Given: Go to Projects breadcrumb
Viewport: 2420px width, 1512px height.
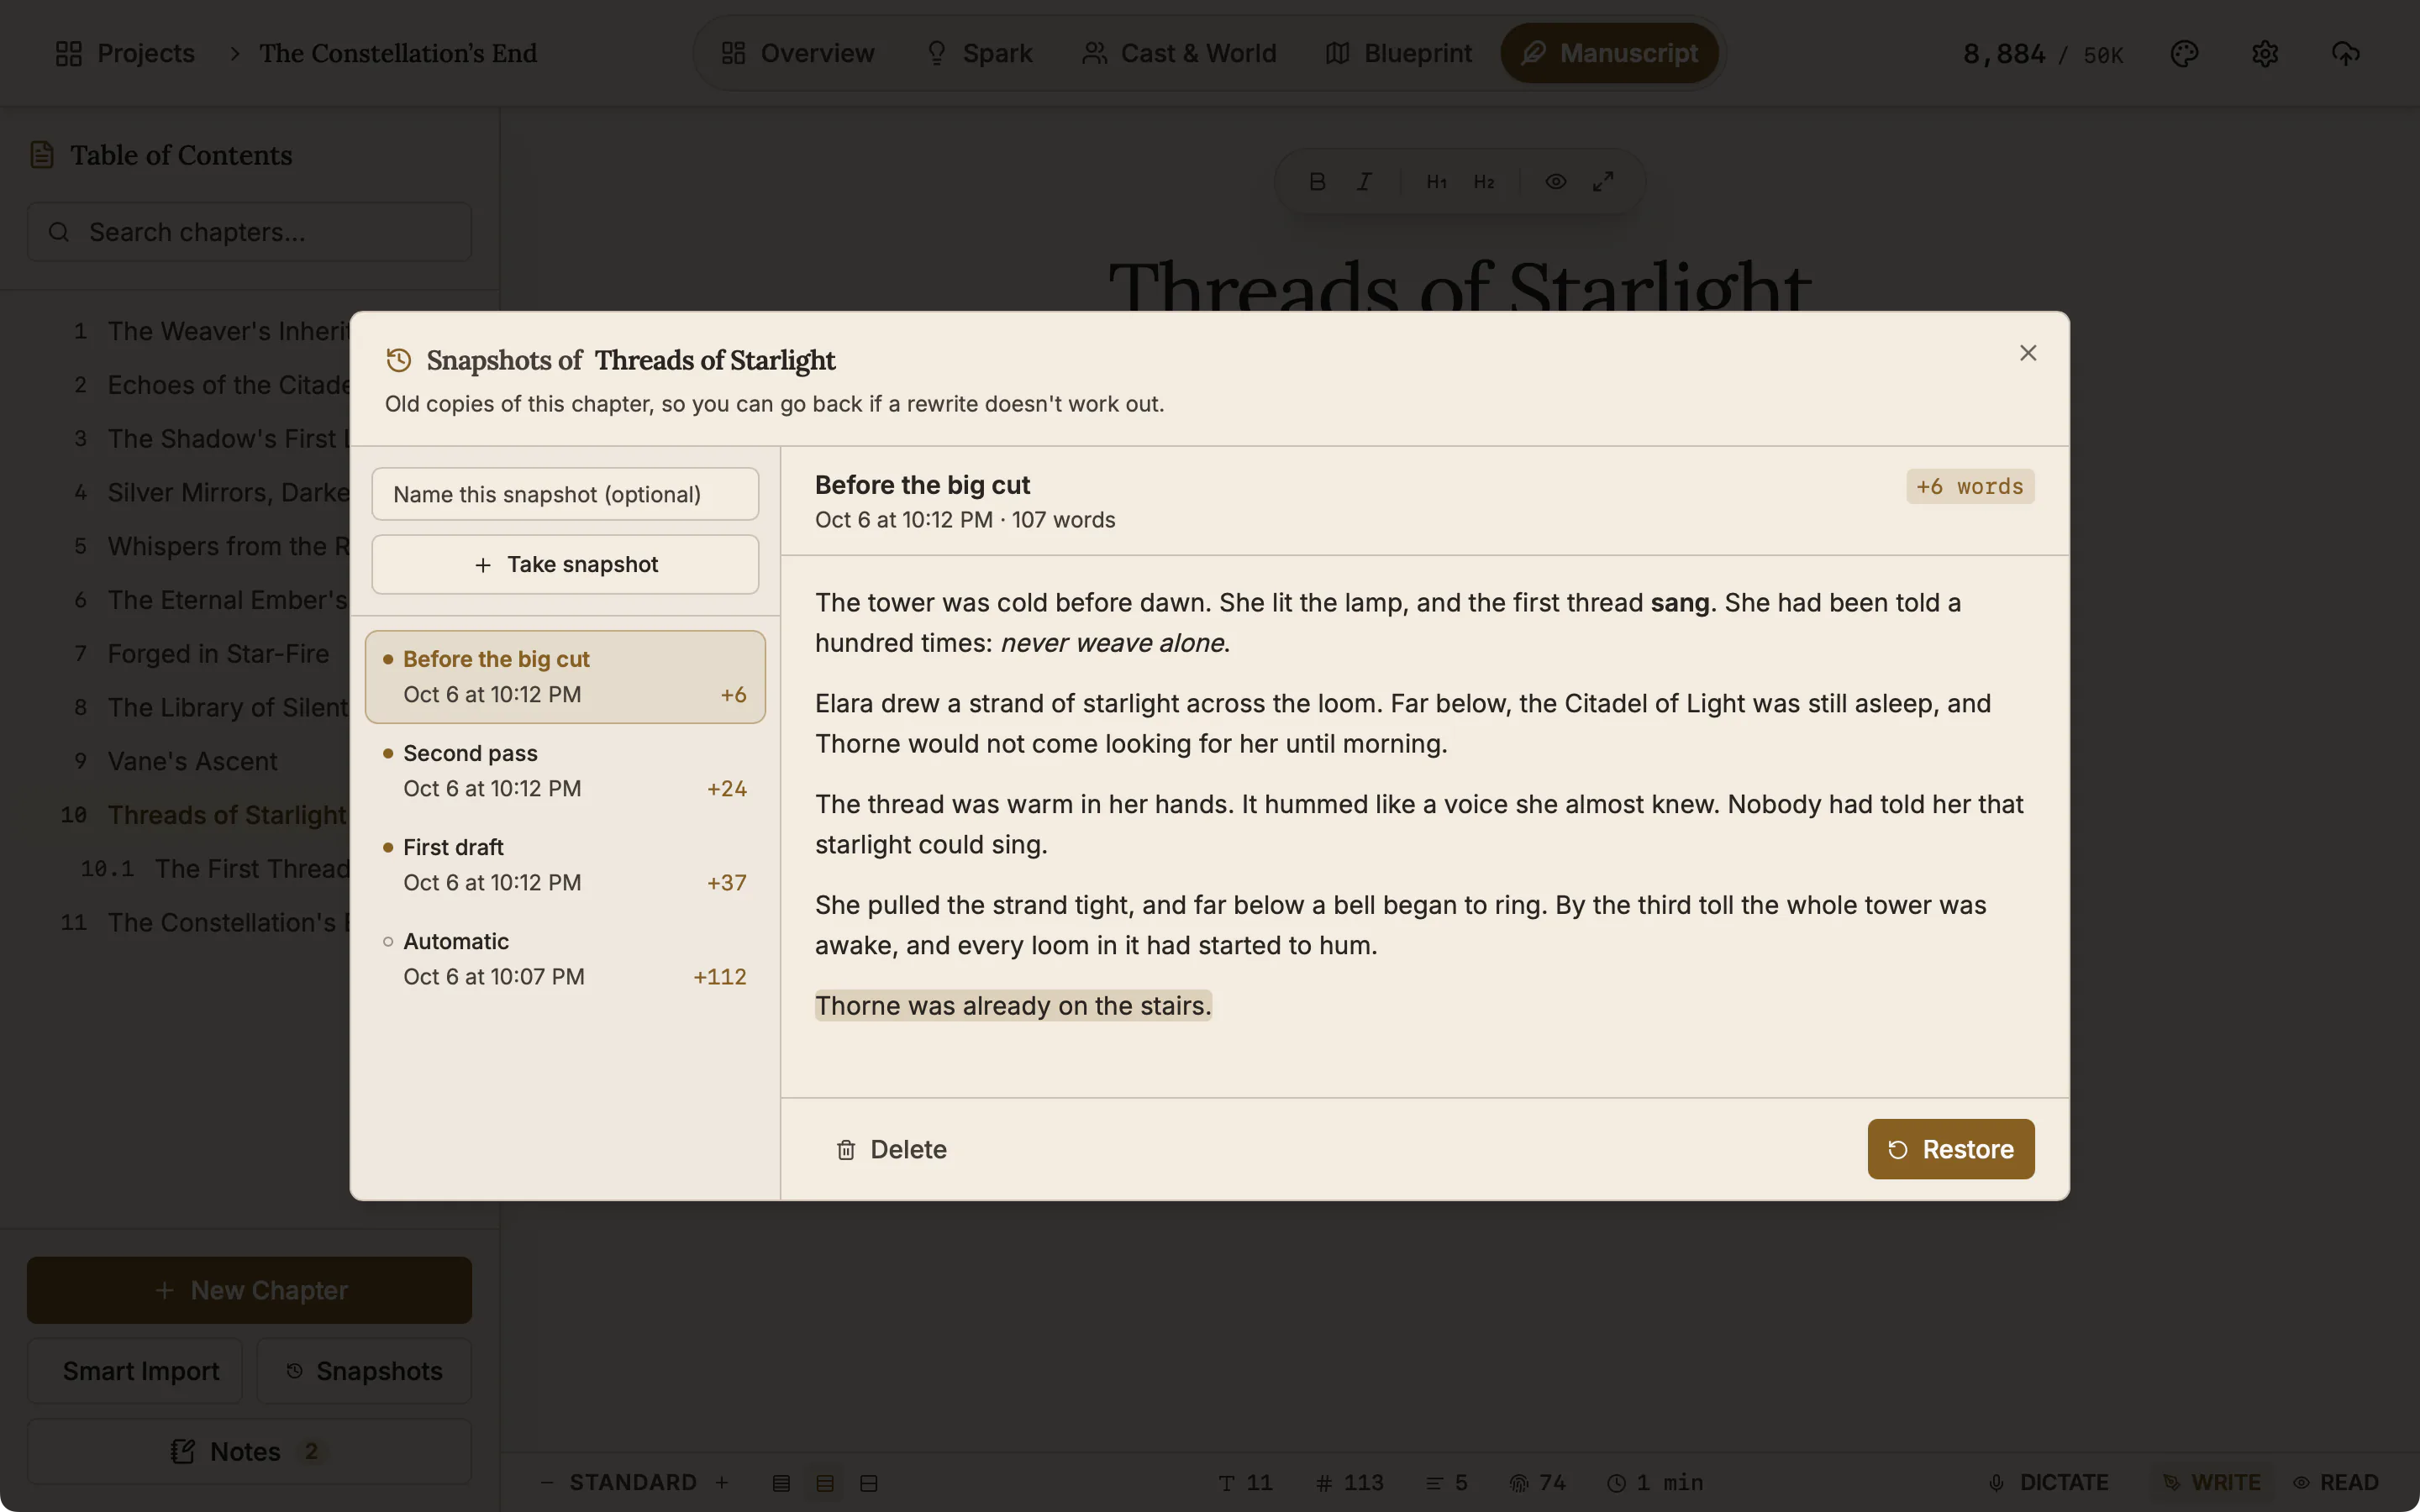Looking at the screenshot, I should pyautogui.click(x=125, y=53).
